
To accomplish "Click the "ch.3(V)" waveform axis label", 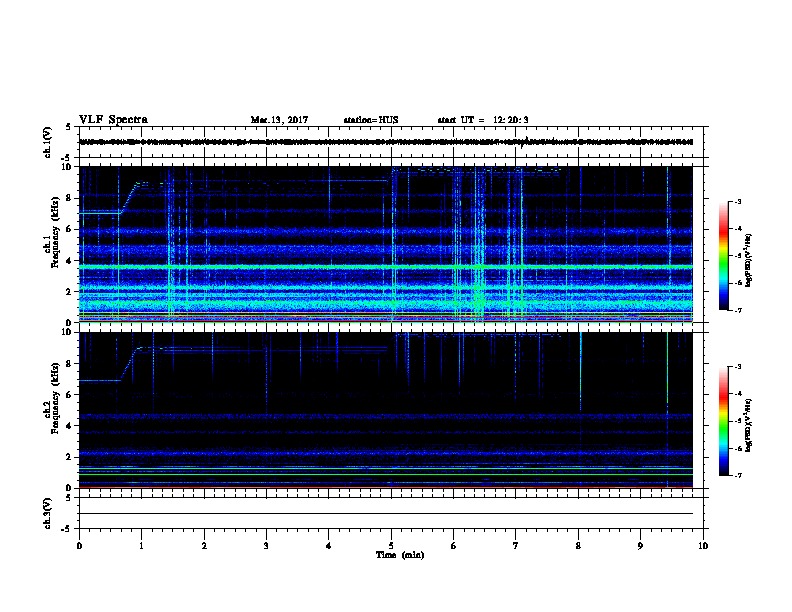I will (x=47, y=513).
